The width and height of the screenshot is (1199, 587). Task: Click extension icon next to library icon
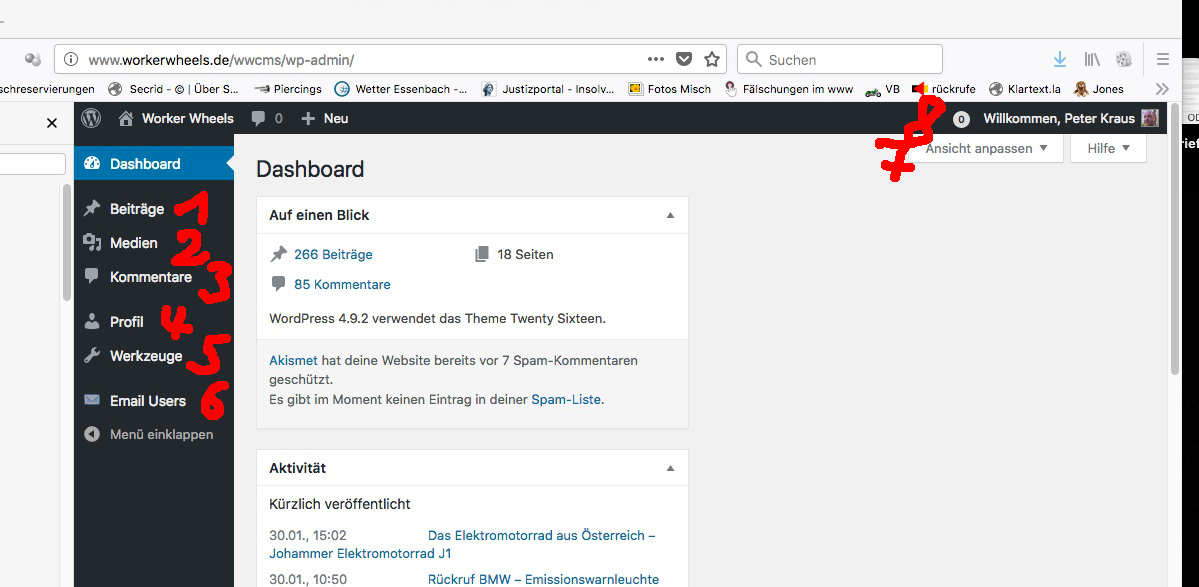pyautogui.click(x=1123, y=60)
